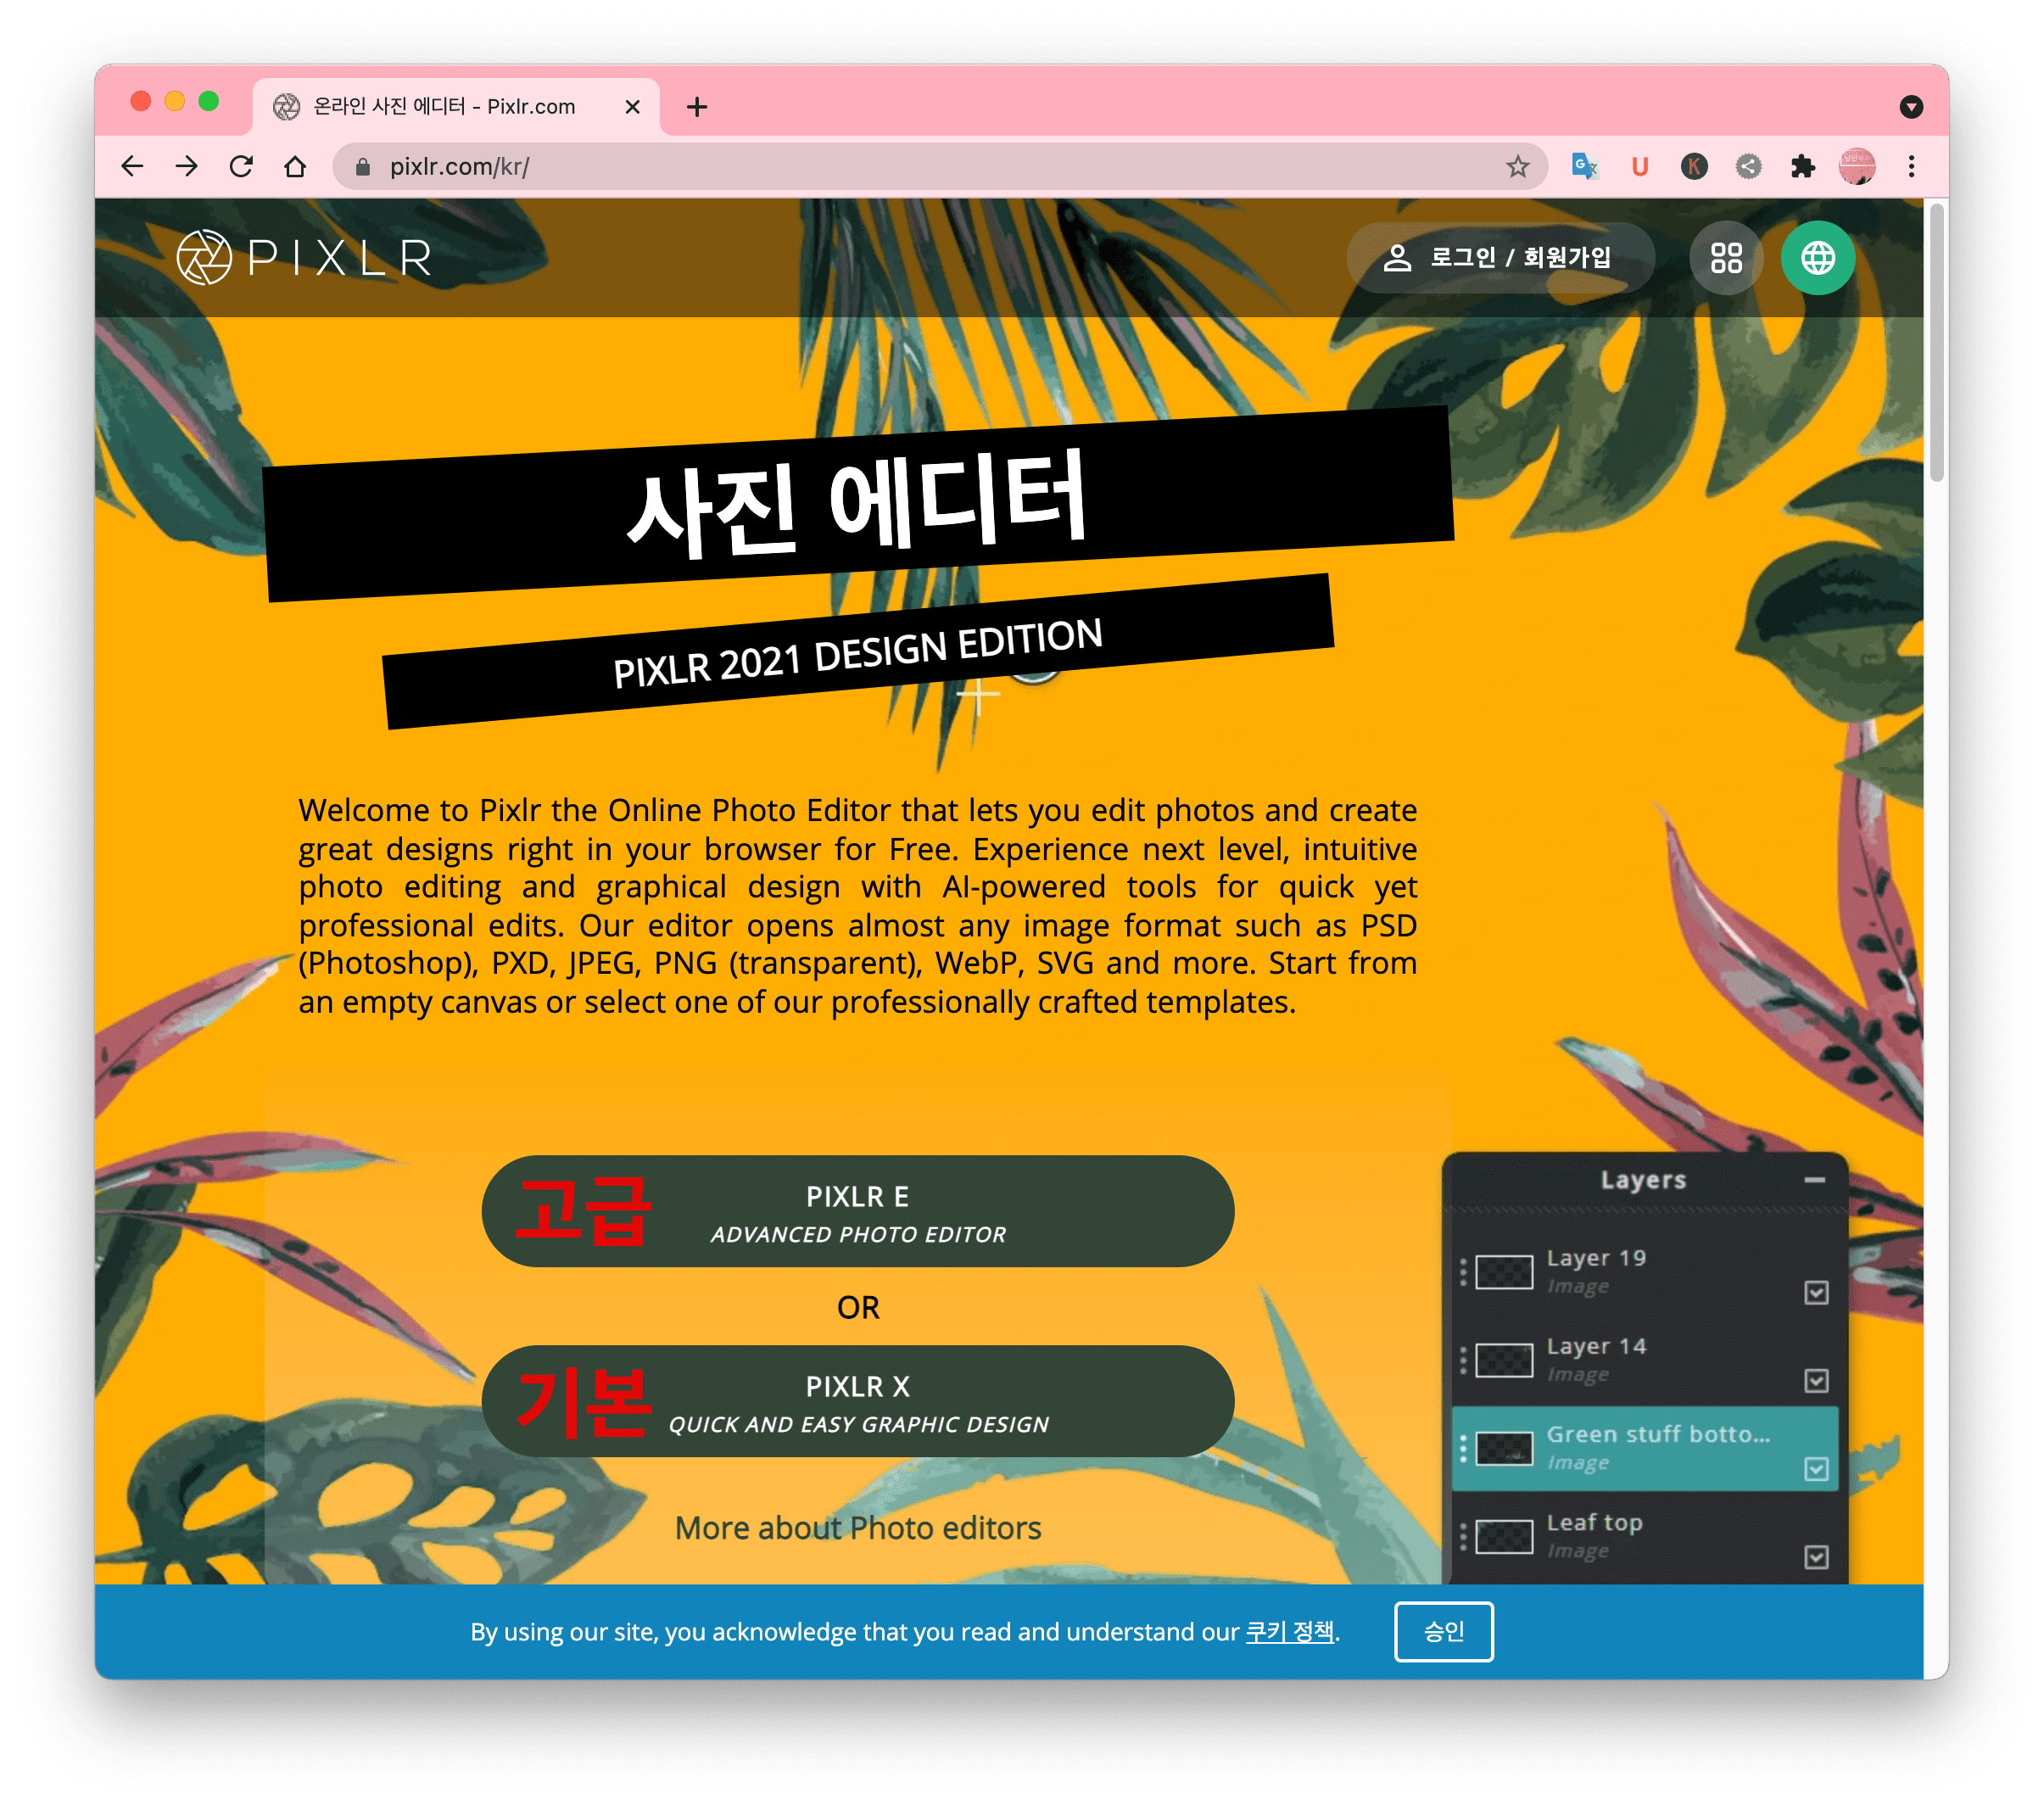Open Chrome three-dot menu

(x=1911, y=166)
